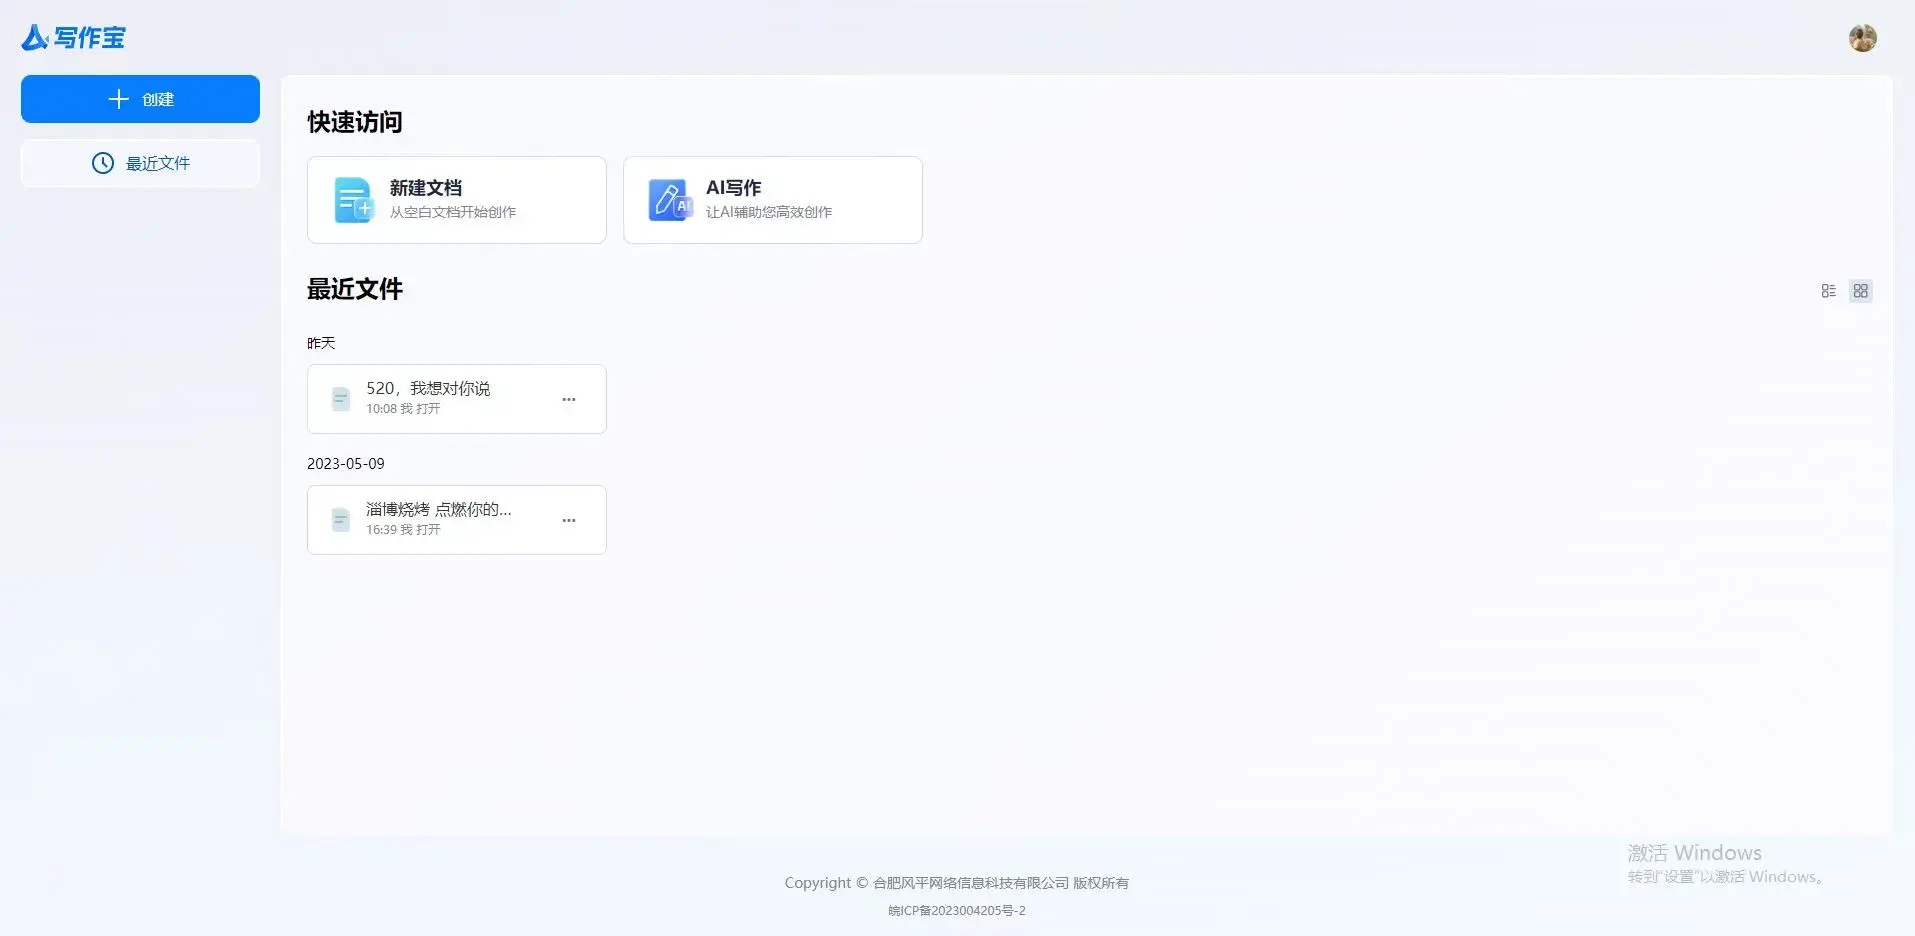This screenshot has width=1915, height=936.
Task: Click the AI写作 pen icon
Action: click(669, 200)
